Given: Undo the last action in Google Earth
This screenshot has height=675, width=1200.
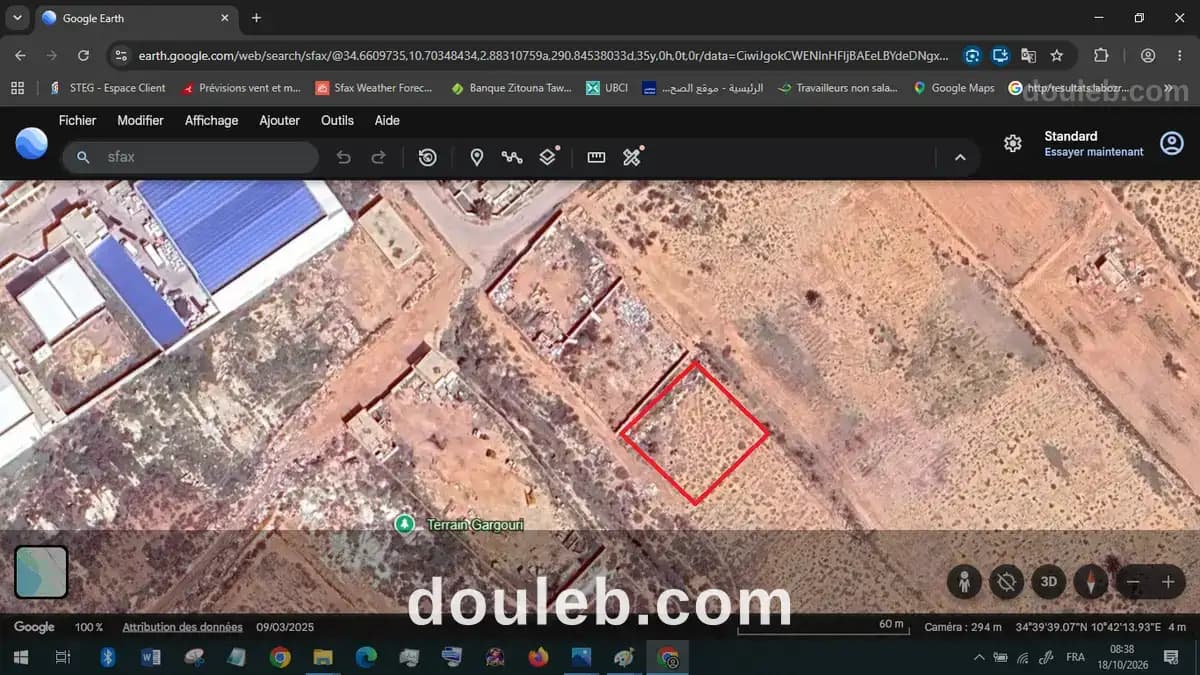Looking at the screenshot, I should click(x=344, y=157).
